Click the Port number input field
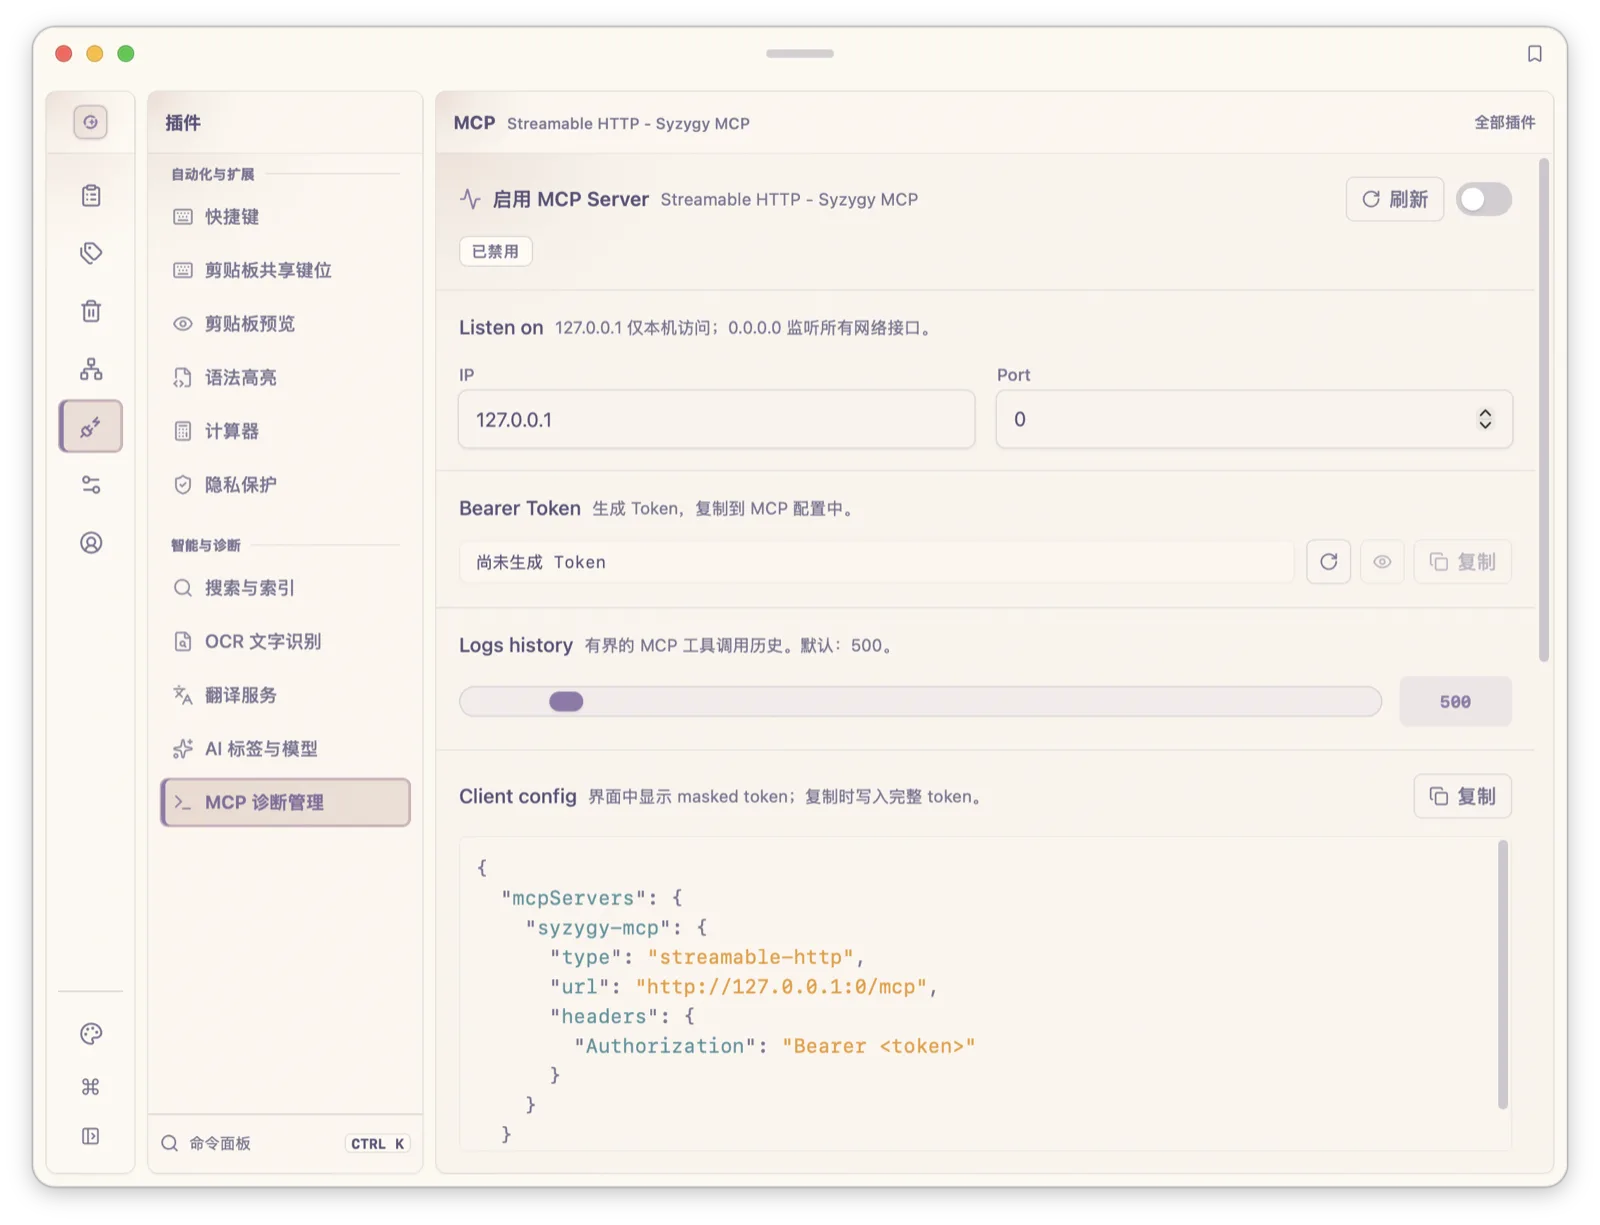Screen dimensions: 1600x1225 point(1254,419)
